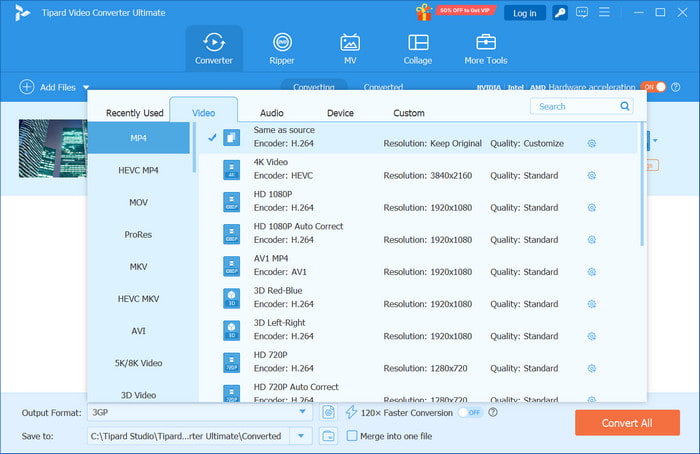
Task: Switch to the Audio format tab
Action: (x=271, y=113)
